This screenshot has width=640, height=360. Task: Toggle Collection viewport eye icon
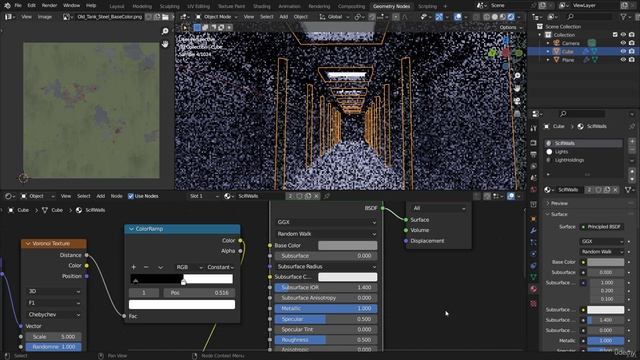pos(623,35)
